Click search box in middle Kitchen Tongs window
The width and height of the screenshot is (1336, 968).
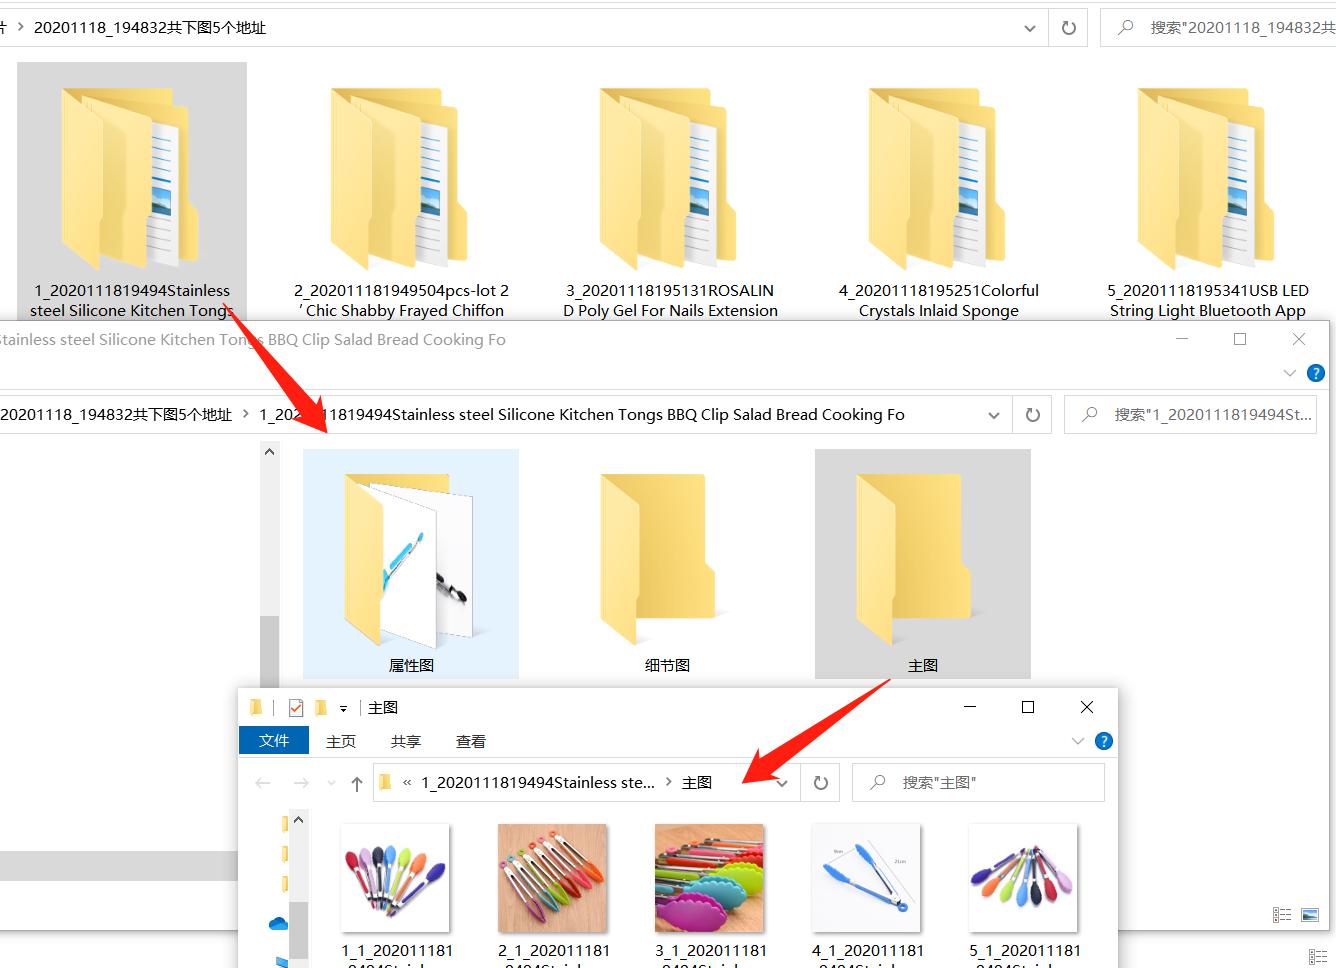[x=1190, y=415]
